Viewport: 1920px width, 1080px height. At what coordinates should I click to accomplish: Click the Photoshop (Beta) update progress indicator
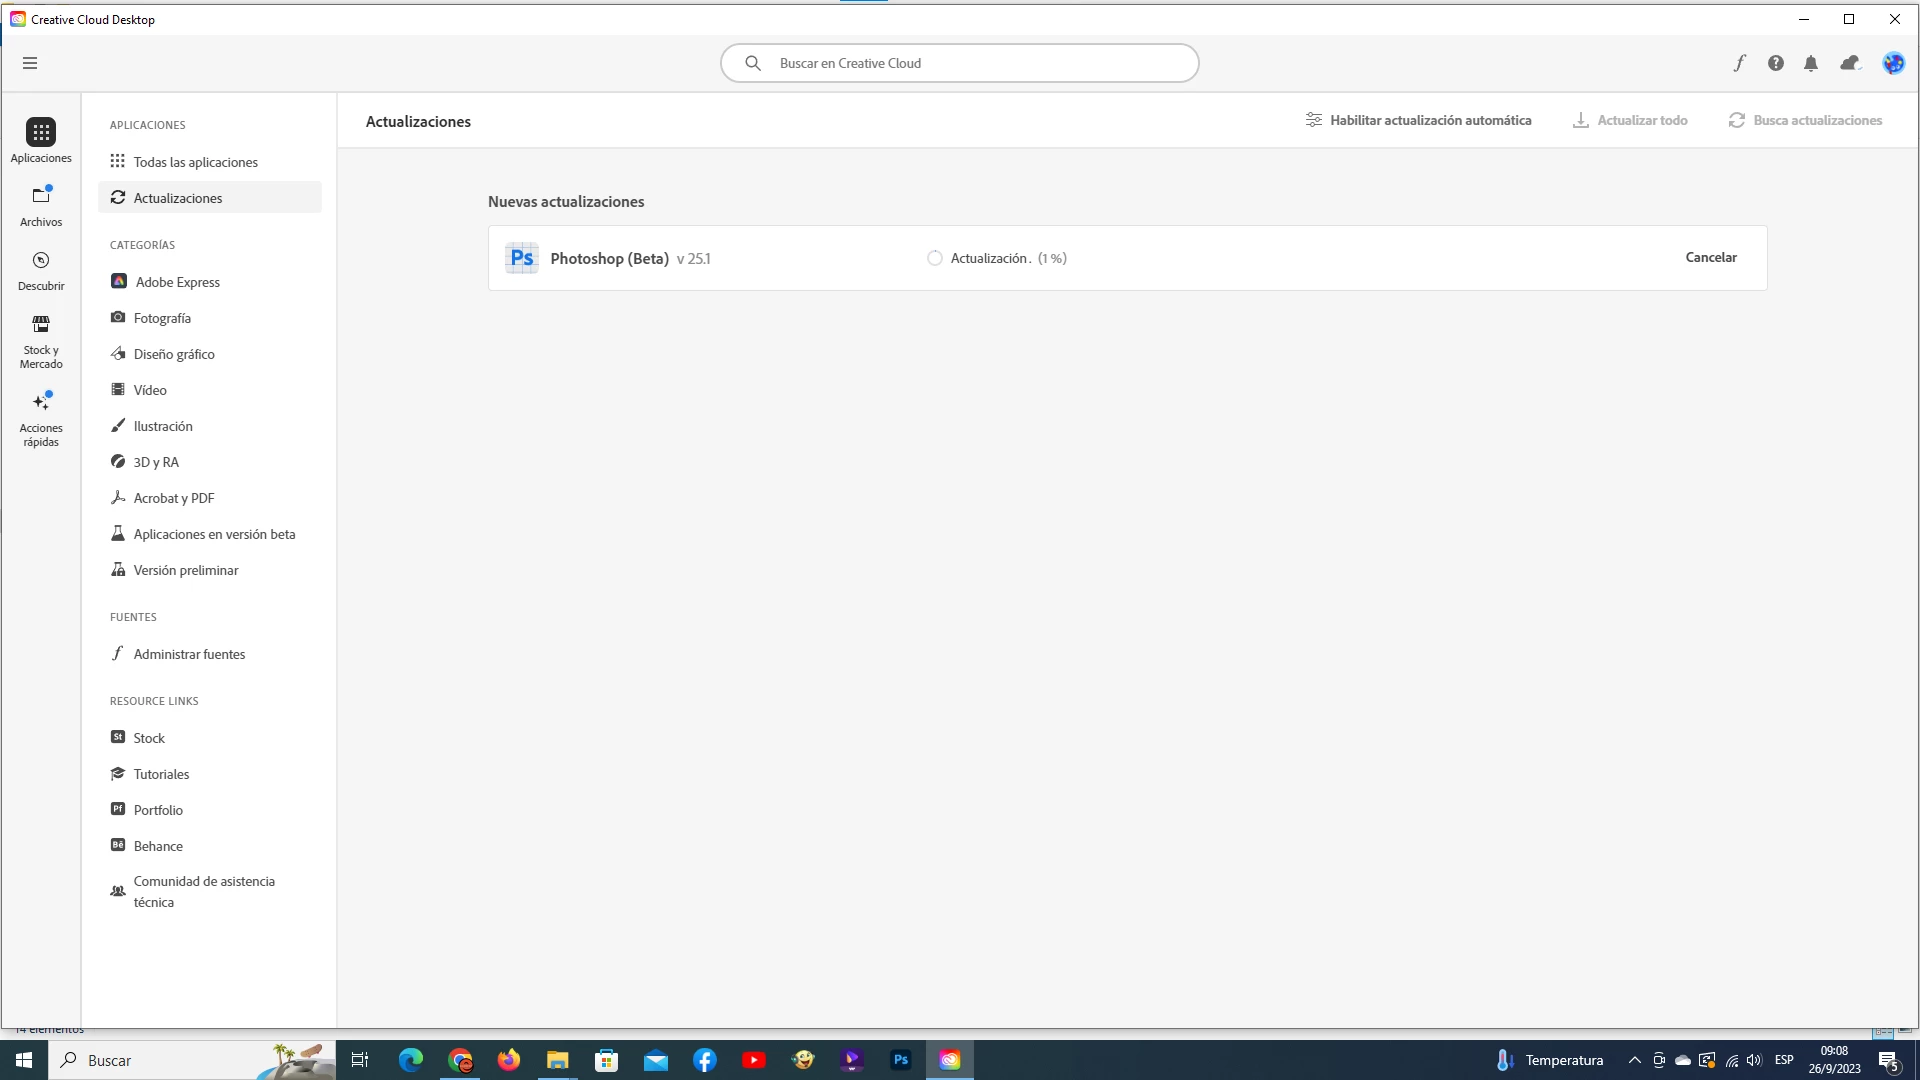coord(935,258)
